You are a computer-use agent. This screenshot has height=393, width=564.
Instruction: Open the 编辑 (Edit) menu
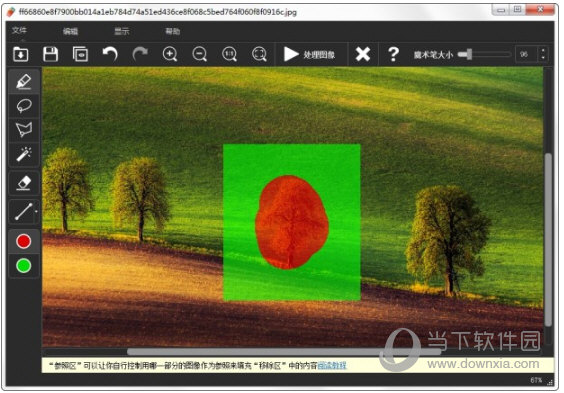pyautogui.click(x=70, y=31)
